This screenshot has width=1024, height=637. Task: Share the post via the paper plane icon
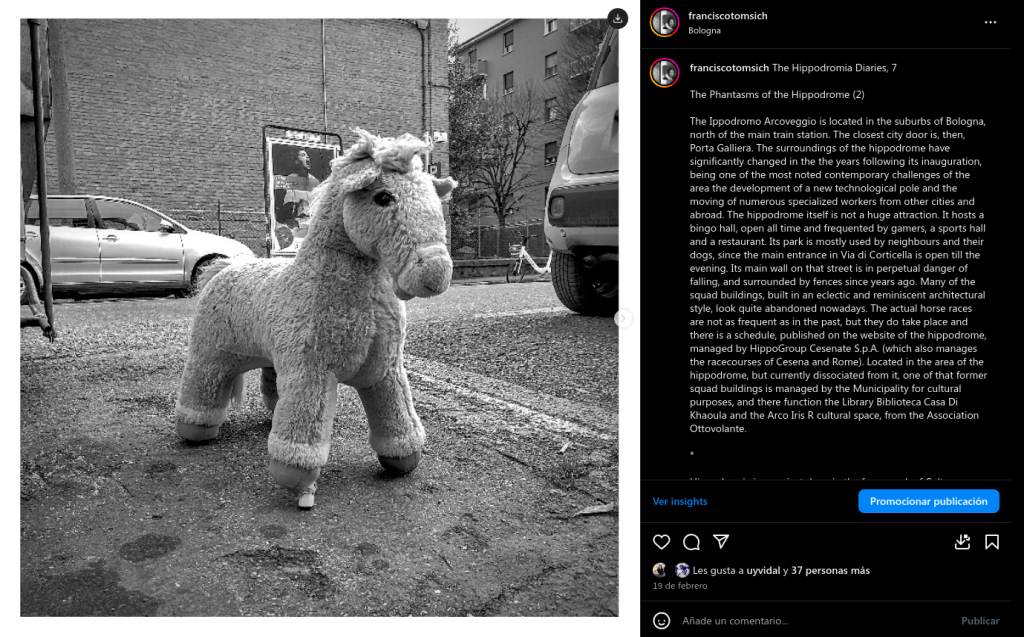click(721, 541)
